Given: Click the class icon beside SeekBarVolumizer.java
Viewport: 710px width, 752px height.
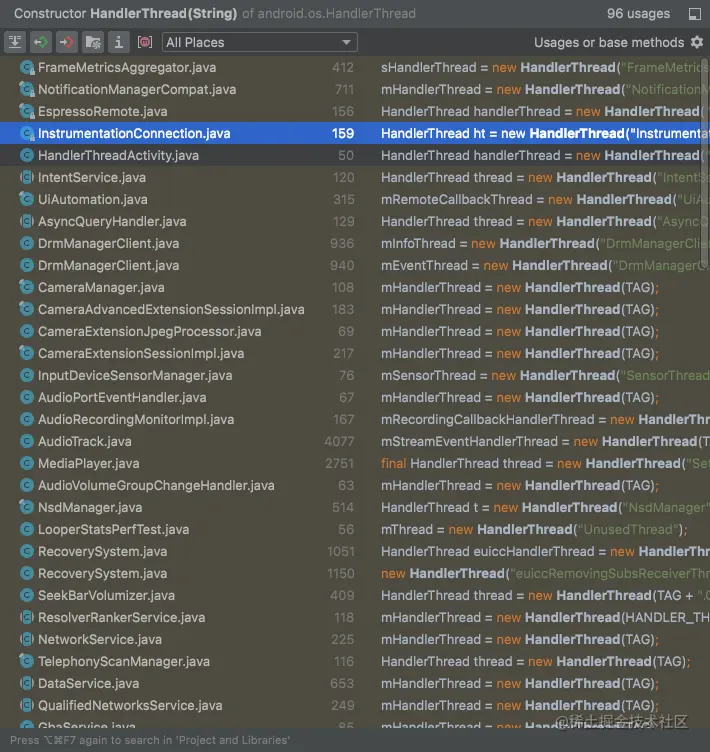Looking at the screenshot, I should 27,595.
